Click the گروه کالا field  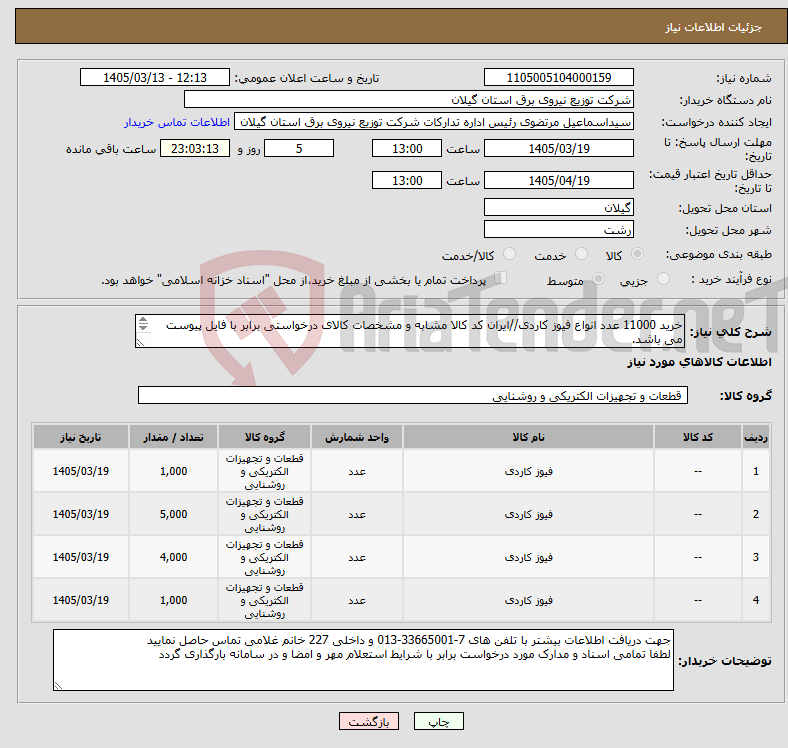[x=413, y=395]
